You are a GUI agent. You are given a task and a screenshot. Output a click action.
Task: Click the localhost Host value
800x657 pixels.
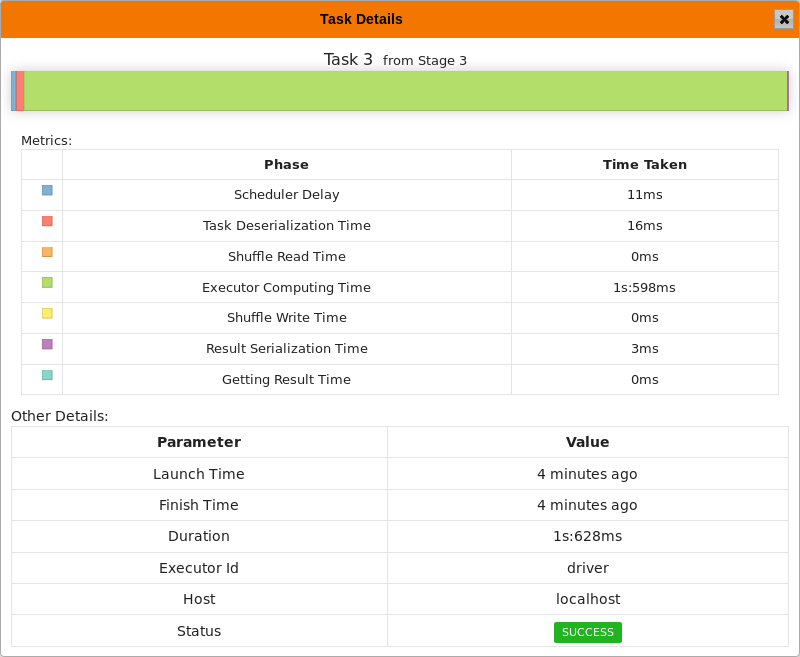point(588,599)
